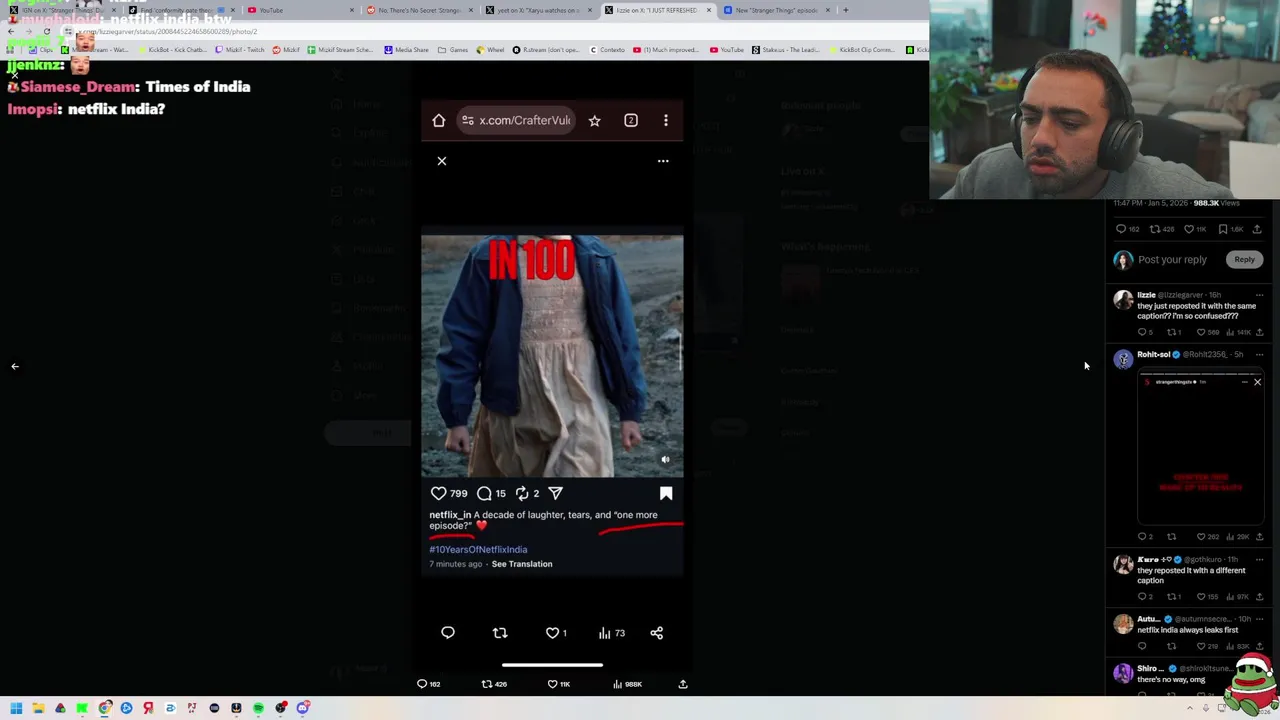Open the Contexto bookmark
The image size is (1280, 720).
(607, 50)
